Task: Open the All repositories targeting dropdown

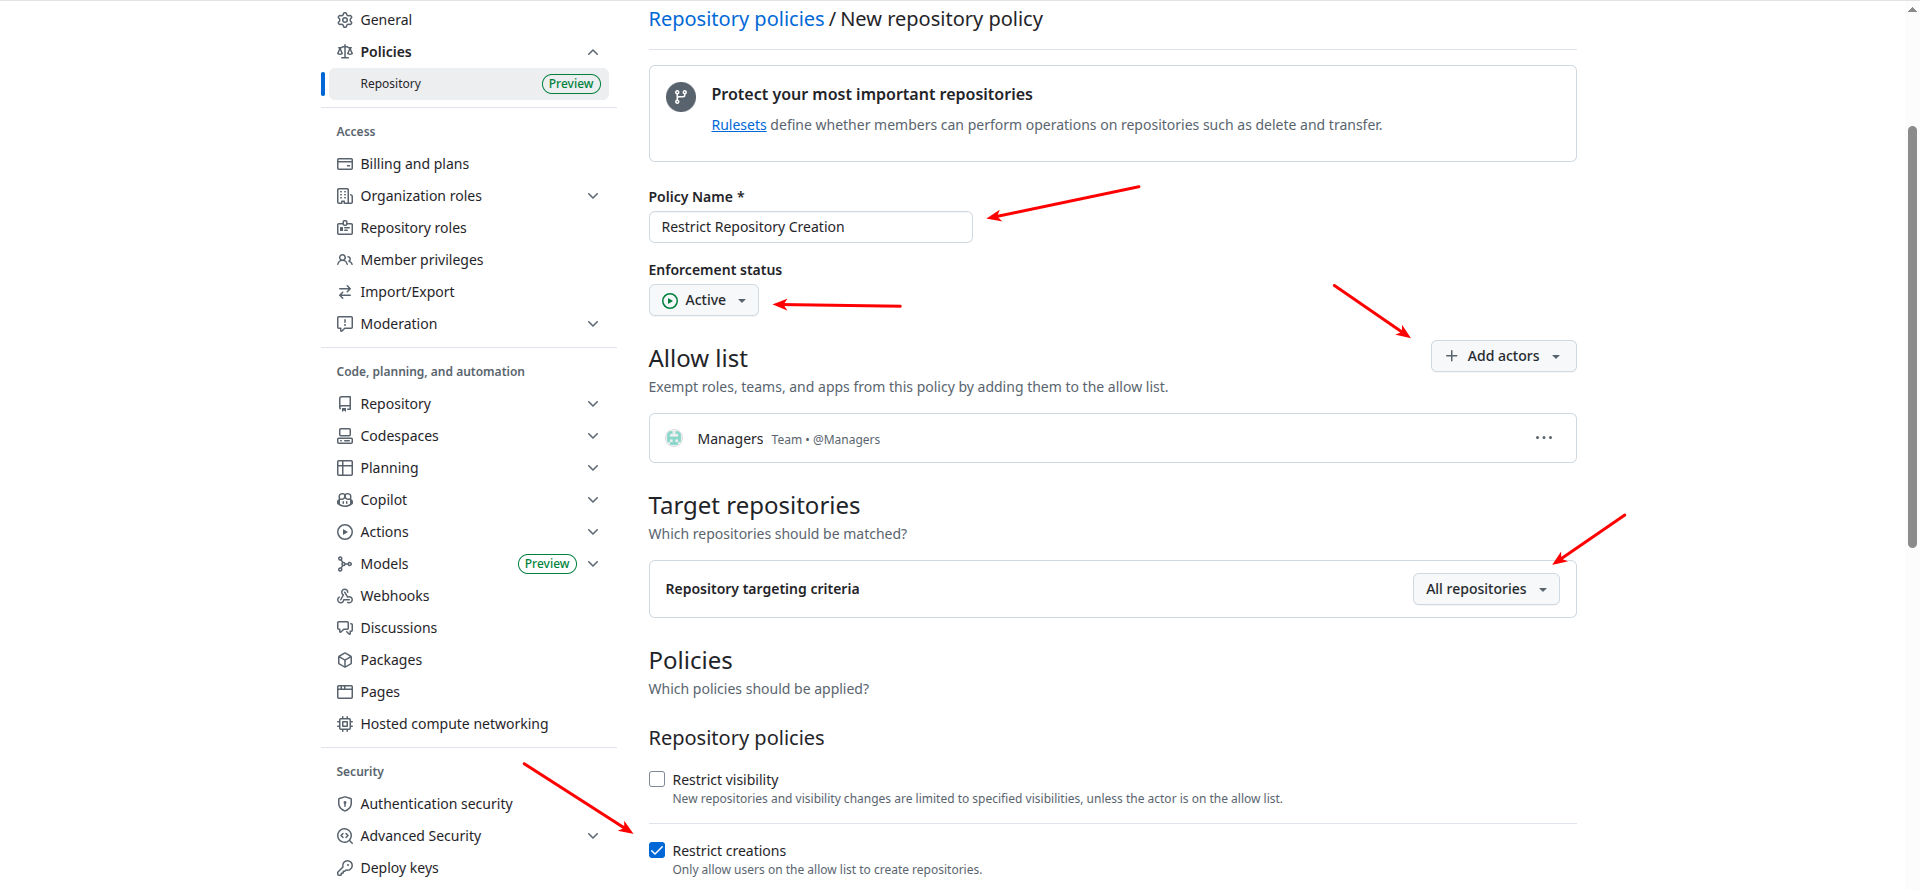Action: 1486,589
